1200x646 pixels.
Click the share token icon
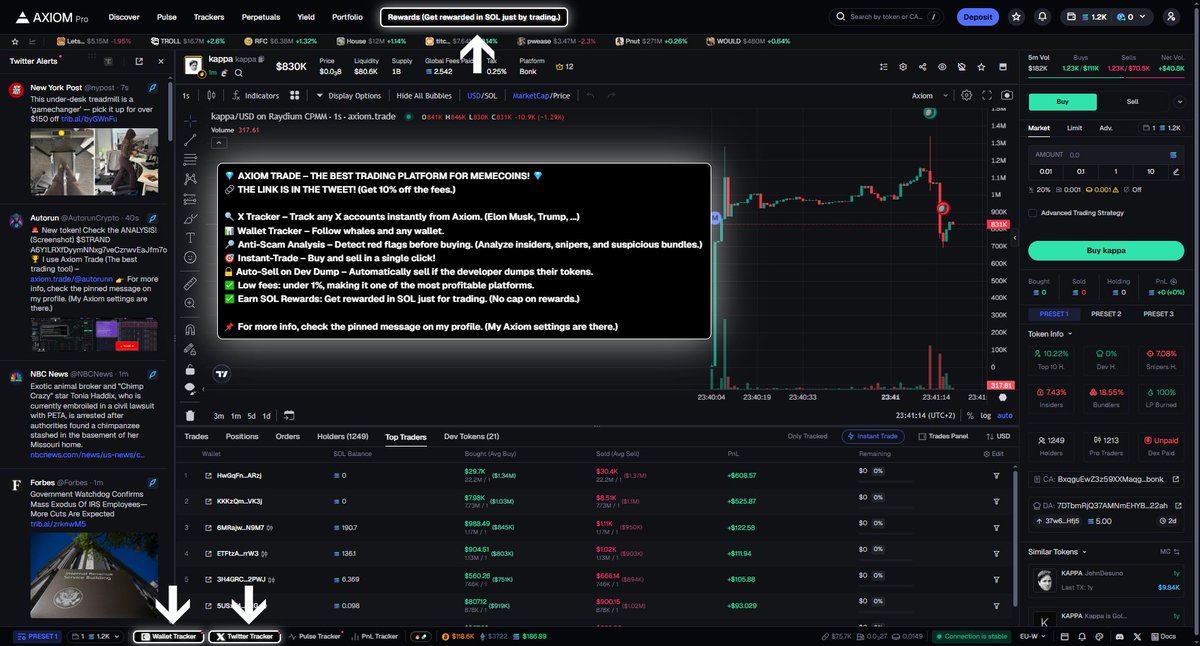[922, 66]
